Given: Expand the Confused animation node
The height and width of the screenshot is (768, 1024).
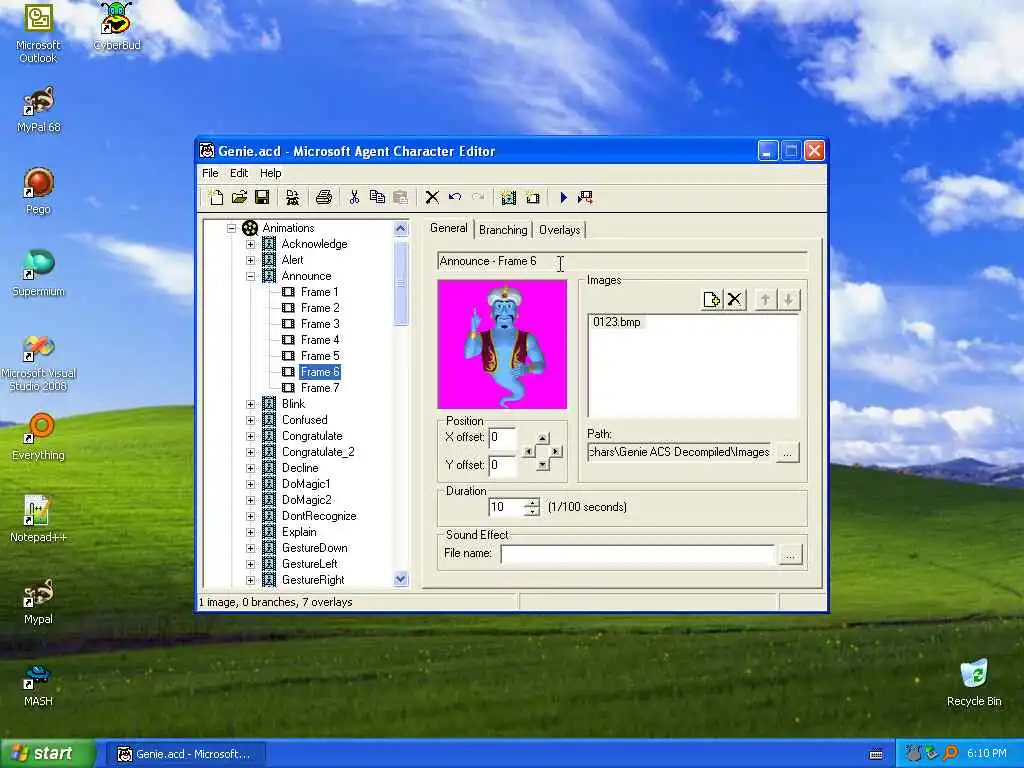Looking at the screenshot, I should pos(250,420).
